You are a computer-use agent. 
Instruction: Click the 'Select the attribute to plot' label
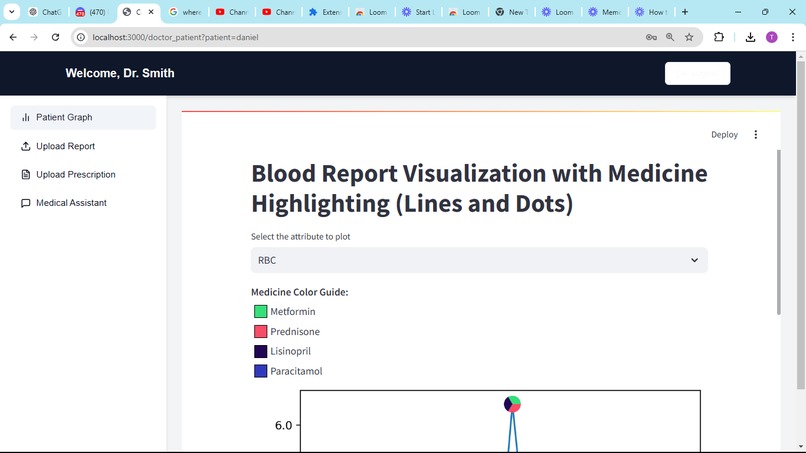tap(301, 237)
